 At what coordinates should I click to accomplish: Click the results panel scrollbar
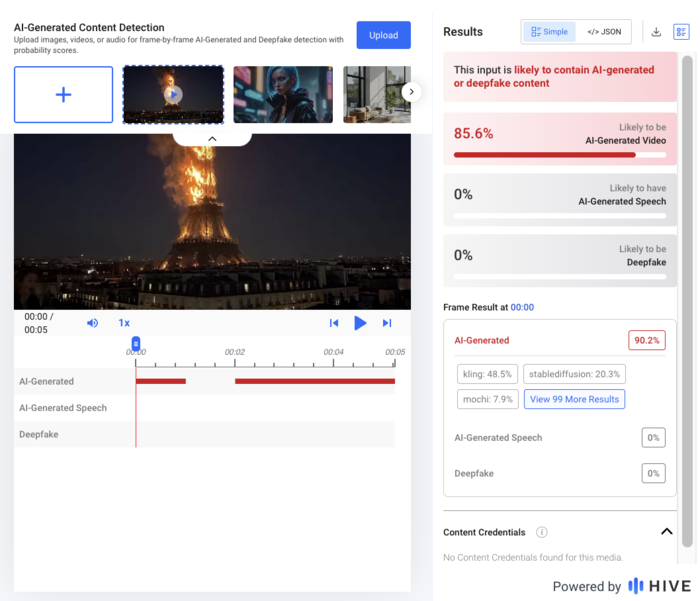(x=687, y=300)
